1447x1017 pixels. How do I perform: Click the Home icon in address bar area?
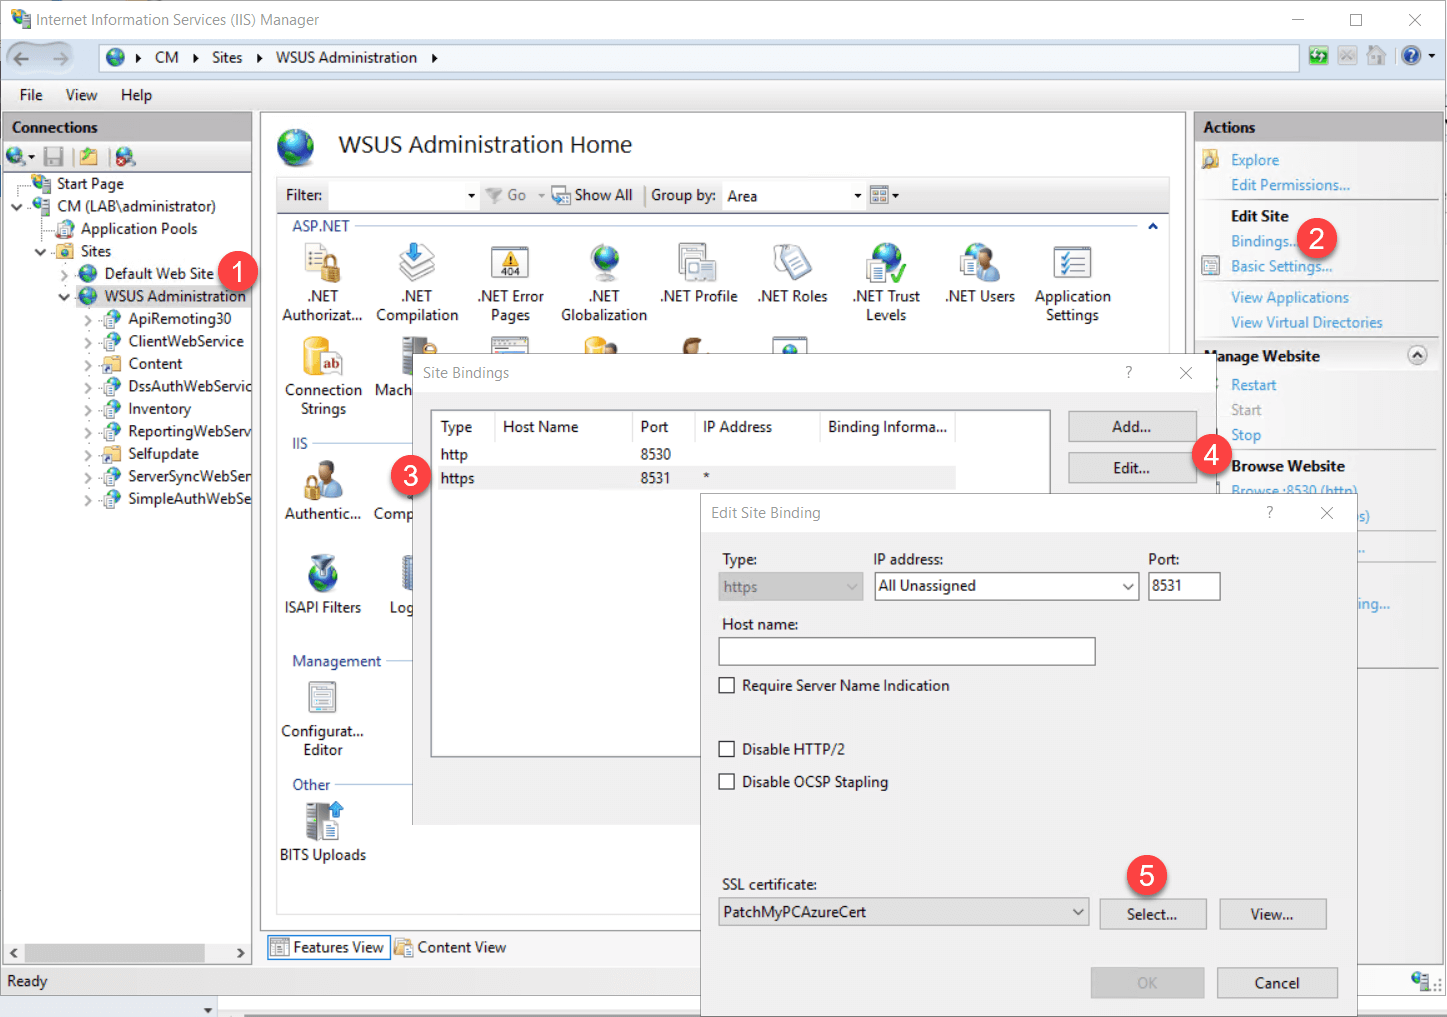(x=1377, y=56)
